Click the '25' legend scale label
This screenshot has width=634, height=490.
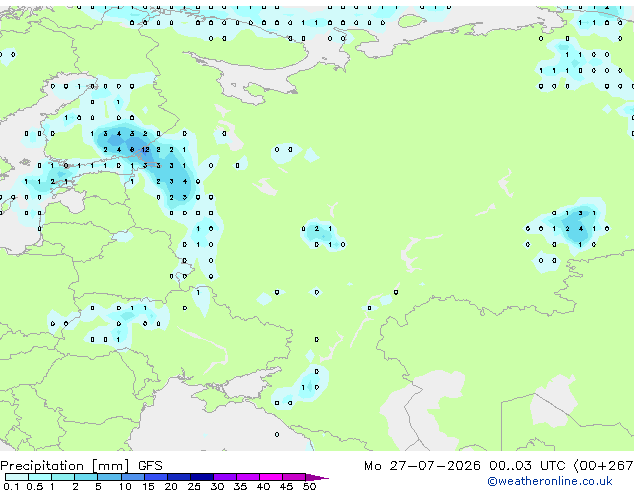pyautogui.click(x=194, y=486)
